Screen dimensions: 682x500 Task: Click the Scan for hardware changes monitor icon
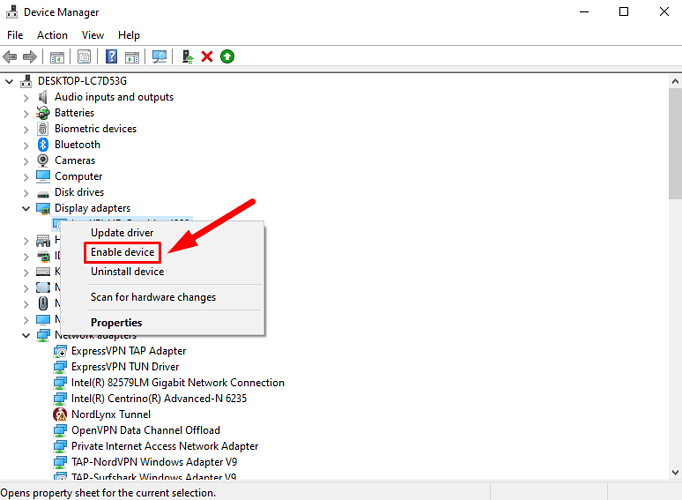(x=160, y=57)
